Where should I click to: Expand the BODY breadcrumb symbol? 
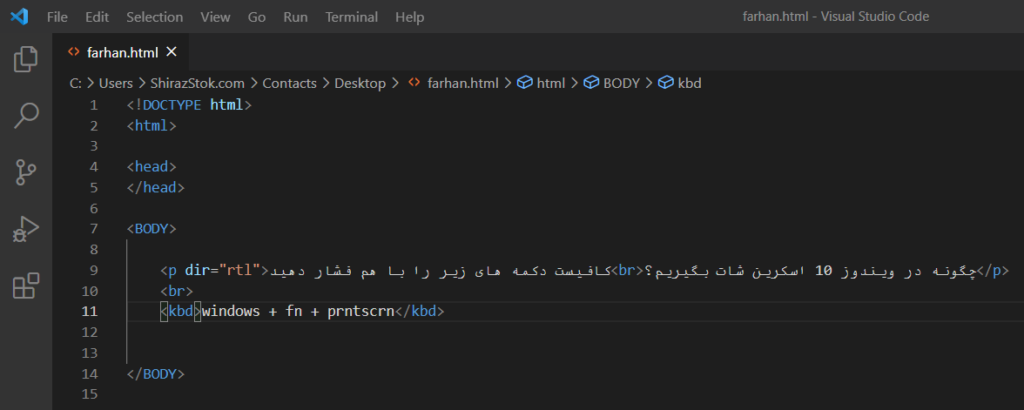pos(620,83)
